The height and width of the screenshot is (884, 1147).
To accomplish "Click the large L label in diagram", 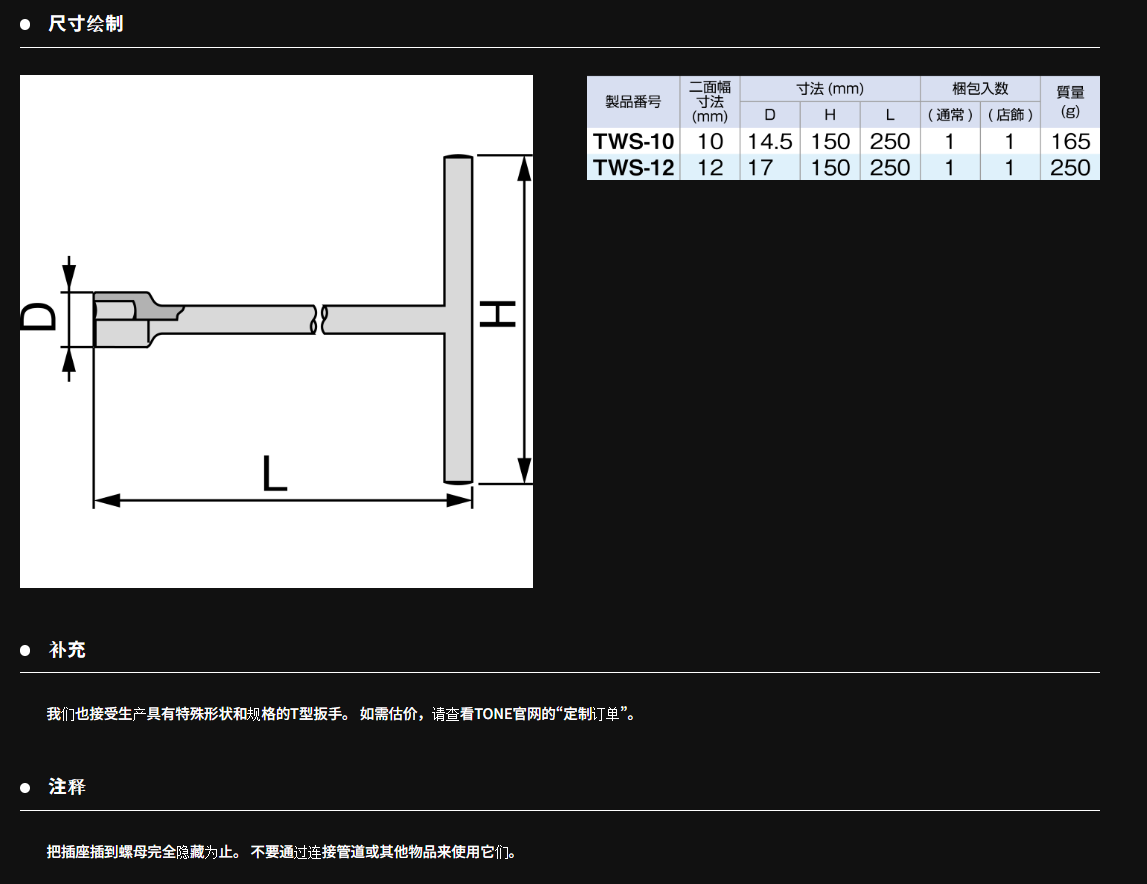I will (x=274, y=474).
